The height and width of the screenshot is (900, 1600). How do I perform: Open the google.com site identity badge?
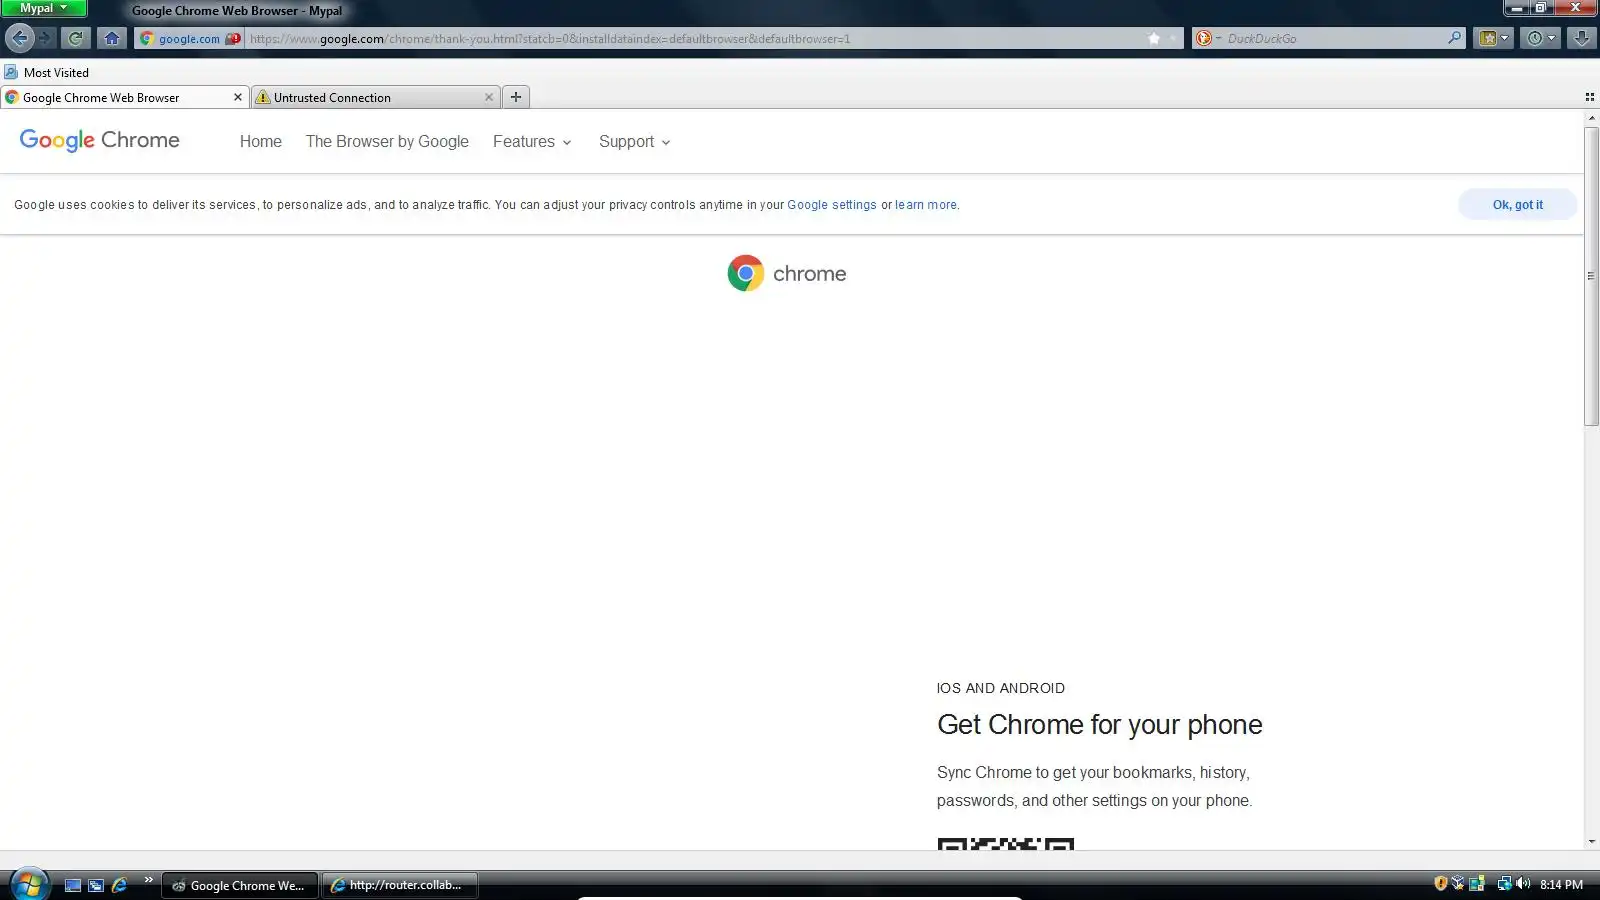tap(189, 38)
